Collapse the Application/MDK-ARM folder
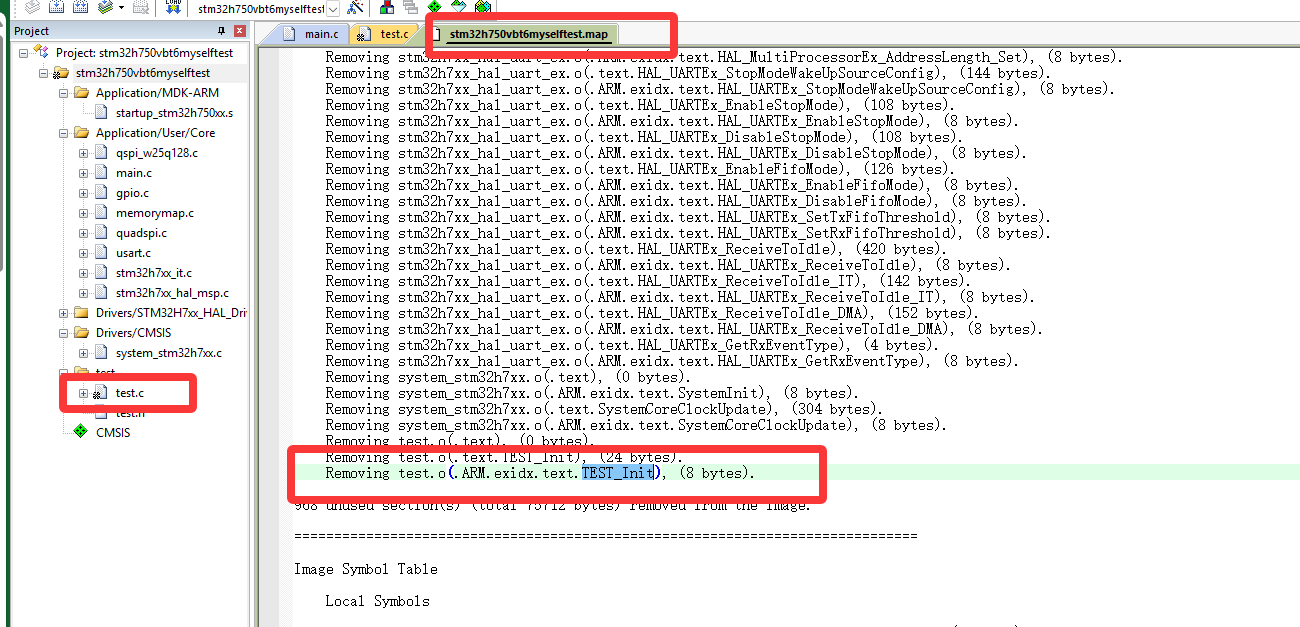 63,93
